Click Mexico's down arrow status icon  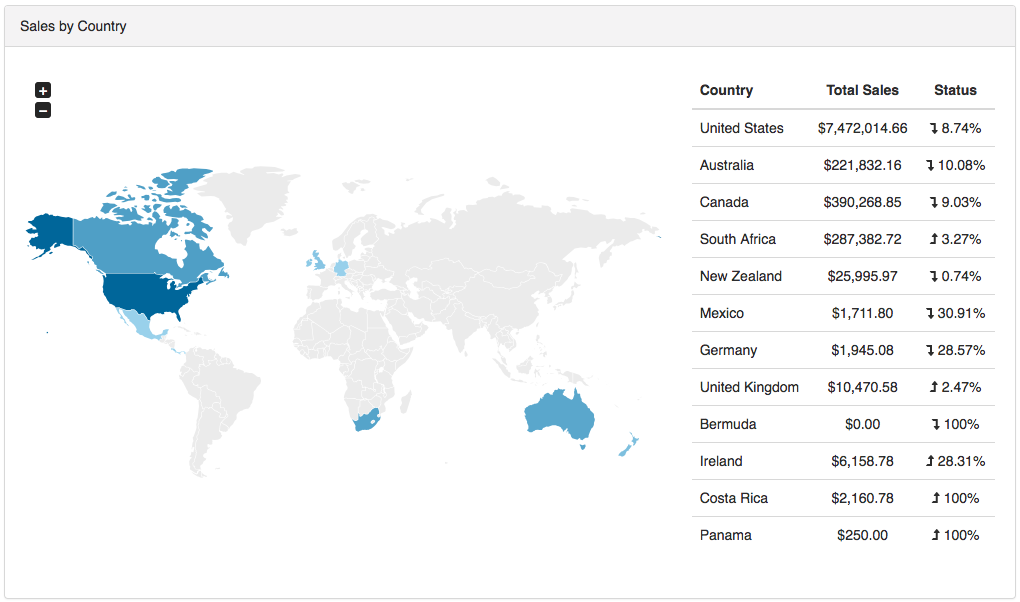tap(930, 313)
